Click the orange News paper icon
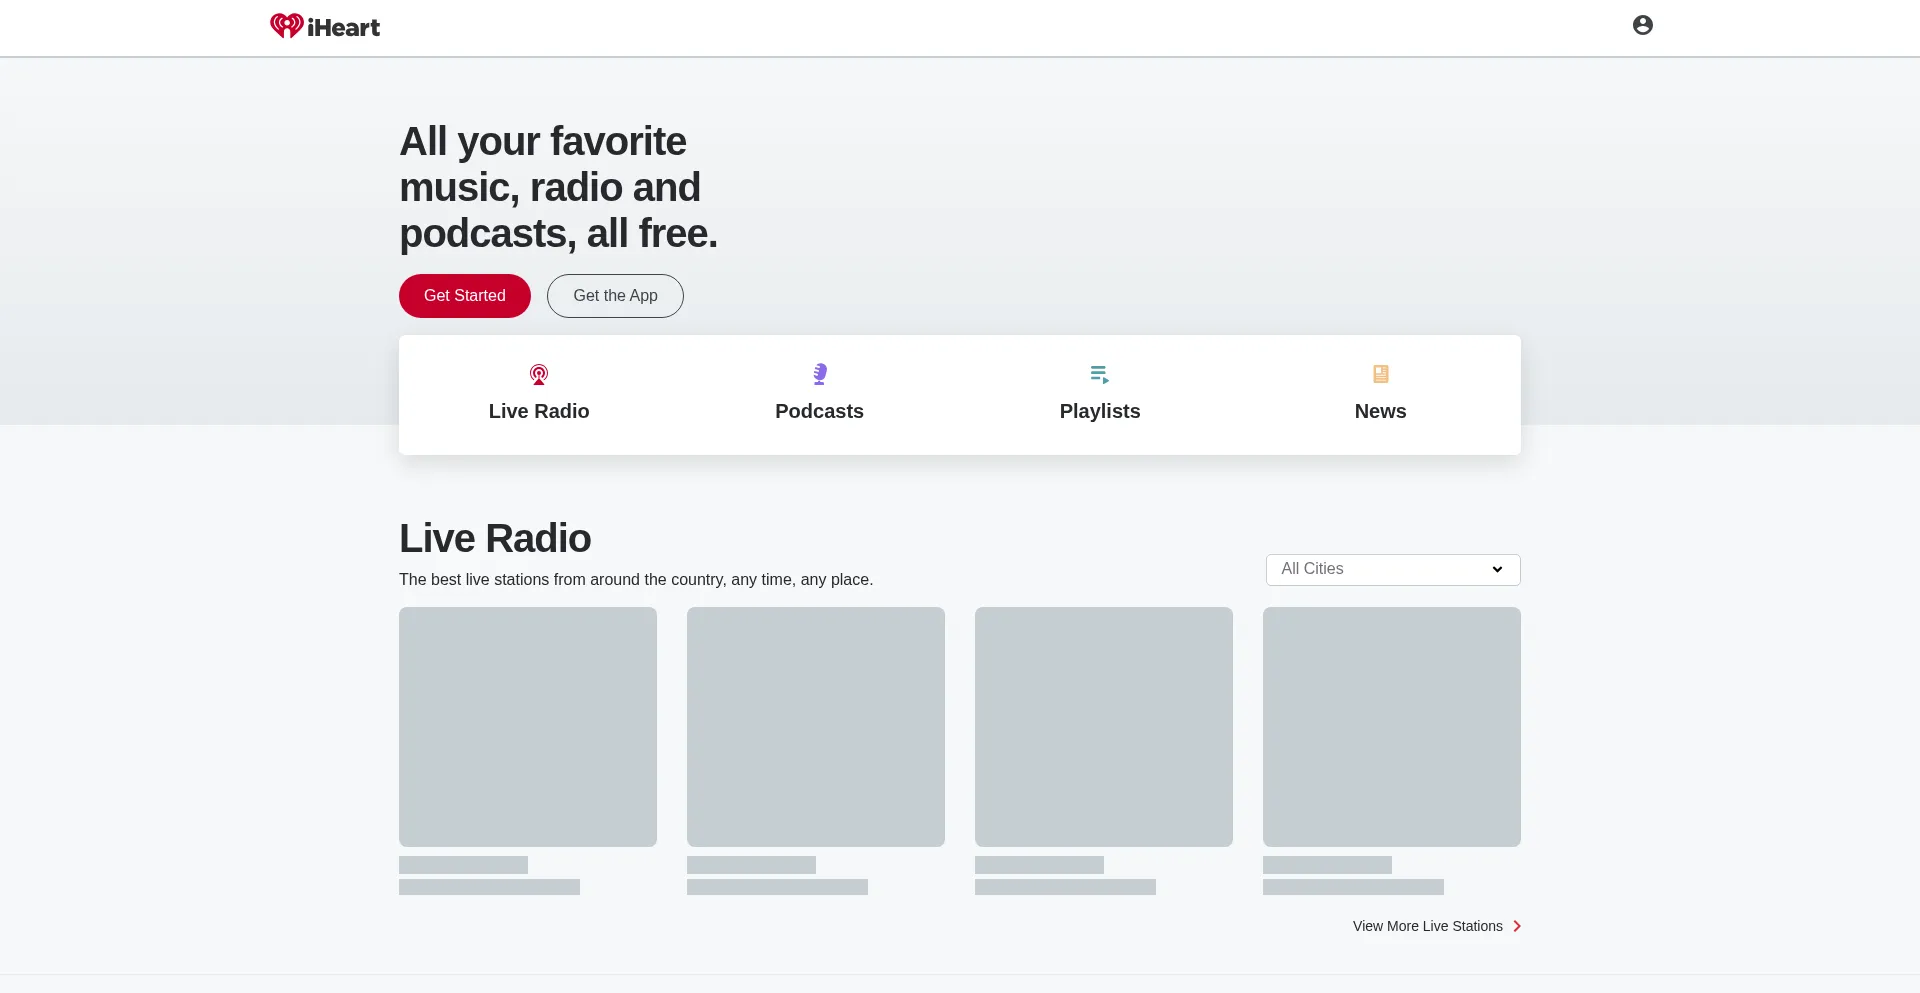 (1380, 374)
